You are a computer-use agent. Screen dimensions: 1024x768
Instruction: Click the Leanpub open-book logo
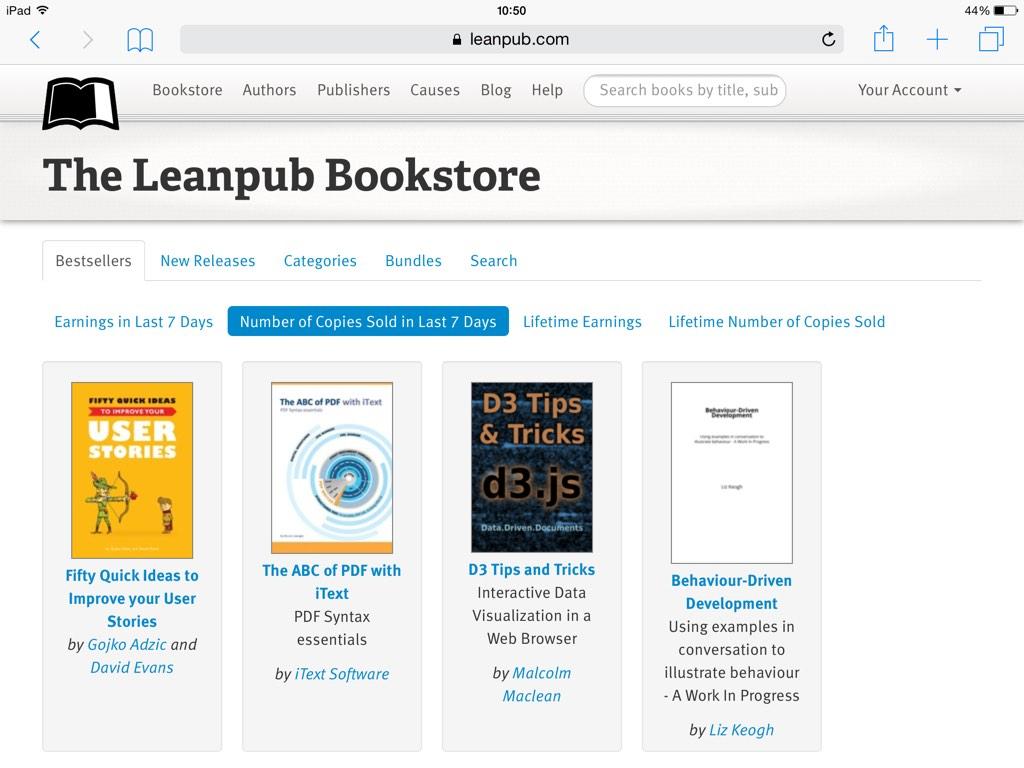click(x=80, y=103)
